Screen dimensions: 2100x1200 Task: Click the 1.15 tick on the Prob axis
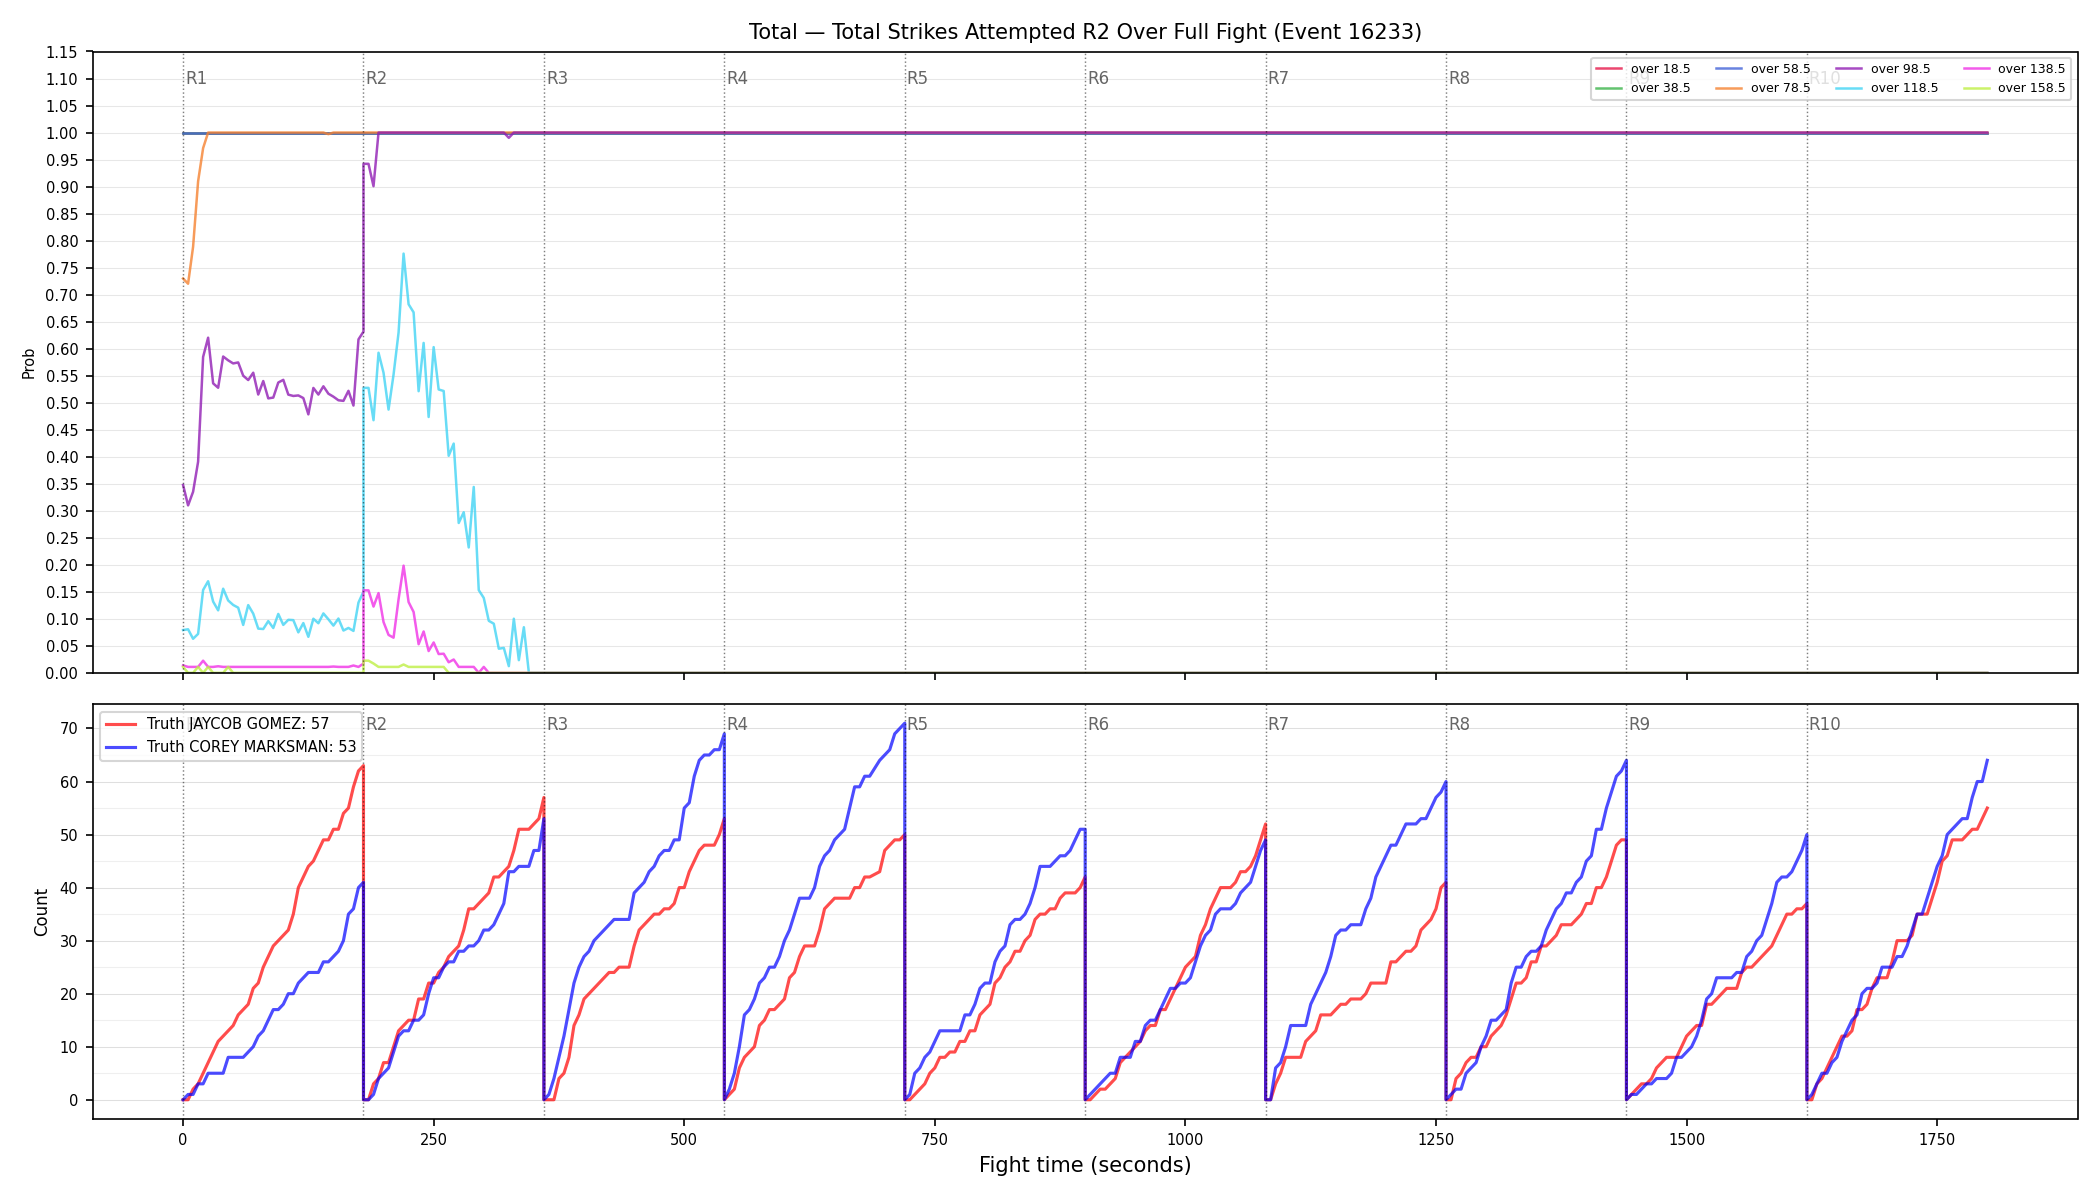(61, 52)
